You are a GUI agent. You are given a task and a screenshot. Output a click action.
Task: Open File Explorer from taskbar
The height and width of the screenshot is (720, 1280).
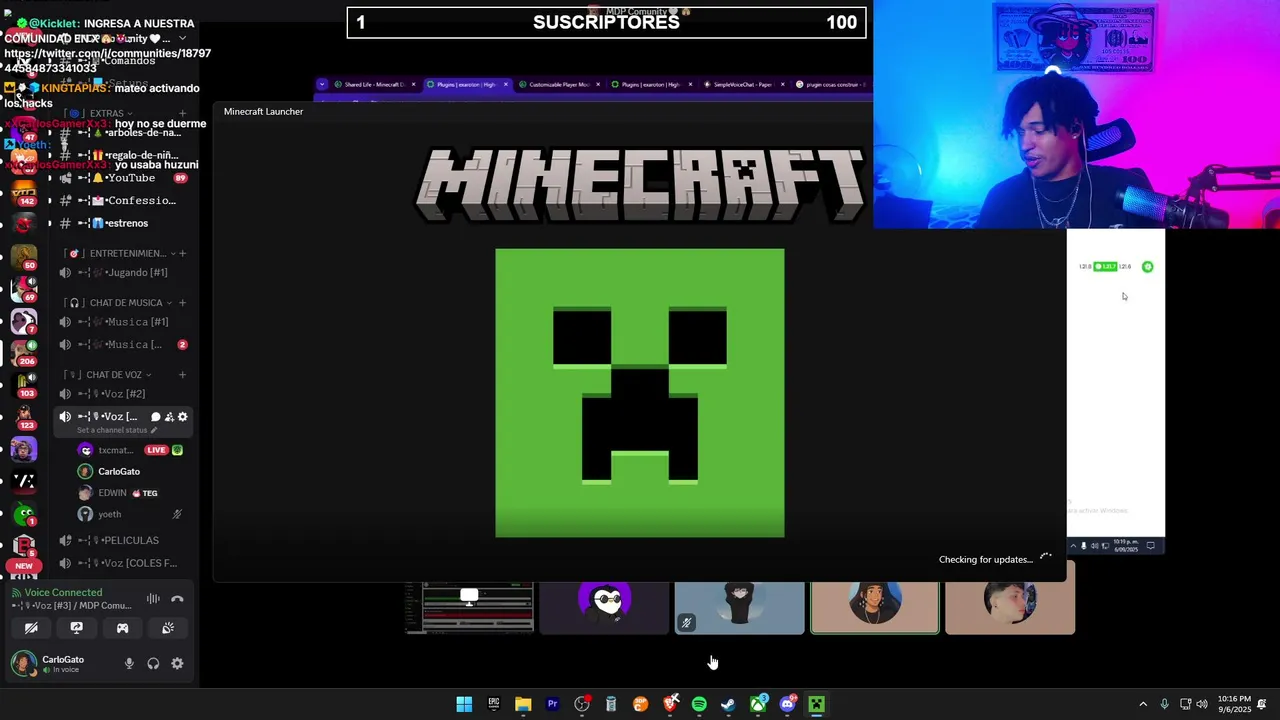(523, 704)
